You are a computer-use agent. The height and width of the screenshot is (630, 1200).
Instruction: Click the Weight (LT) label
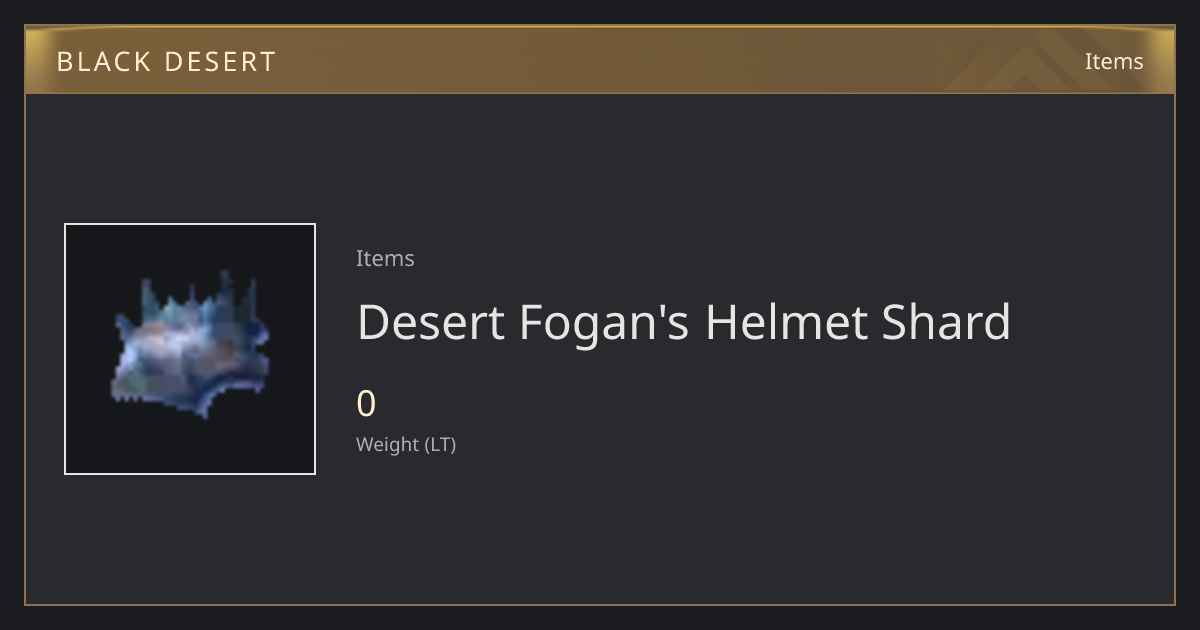[x=406, y=445]
